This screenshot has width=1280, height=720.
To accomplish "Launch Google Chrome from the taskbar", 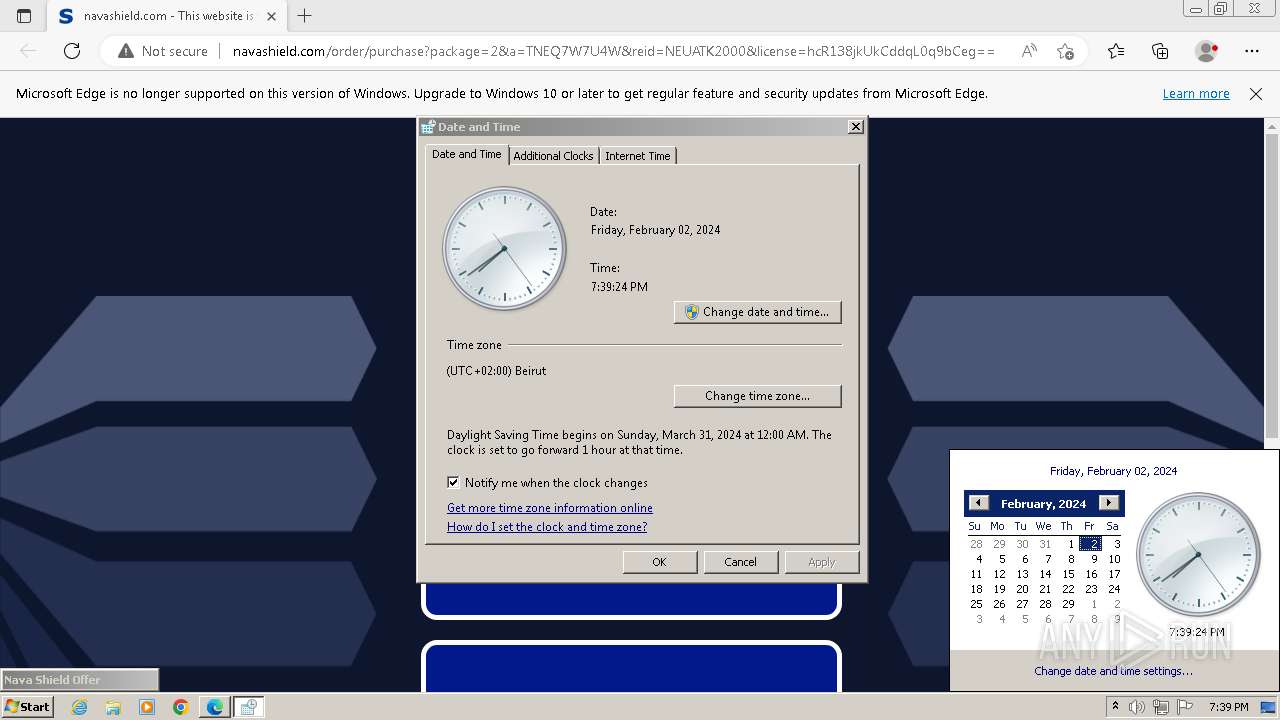I will point(181,707).
